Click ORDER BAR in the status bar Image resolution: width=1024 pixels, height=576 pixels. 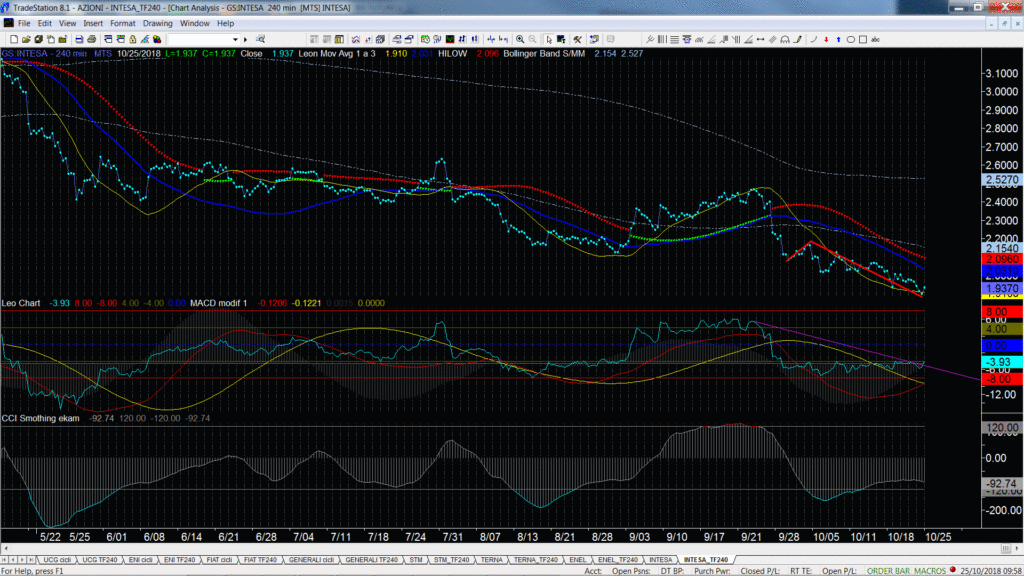click(x=888, y=571)
